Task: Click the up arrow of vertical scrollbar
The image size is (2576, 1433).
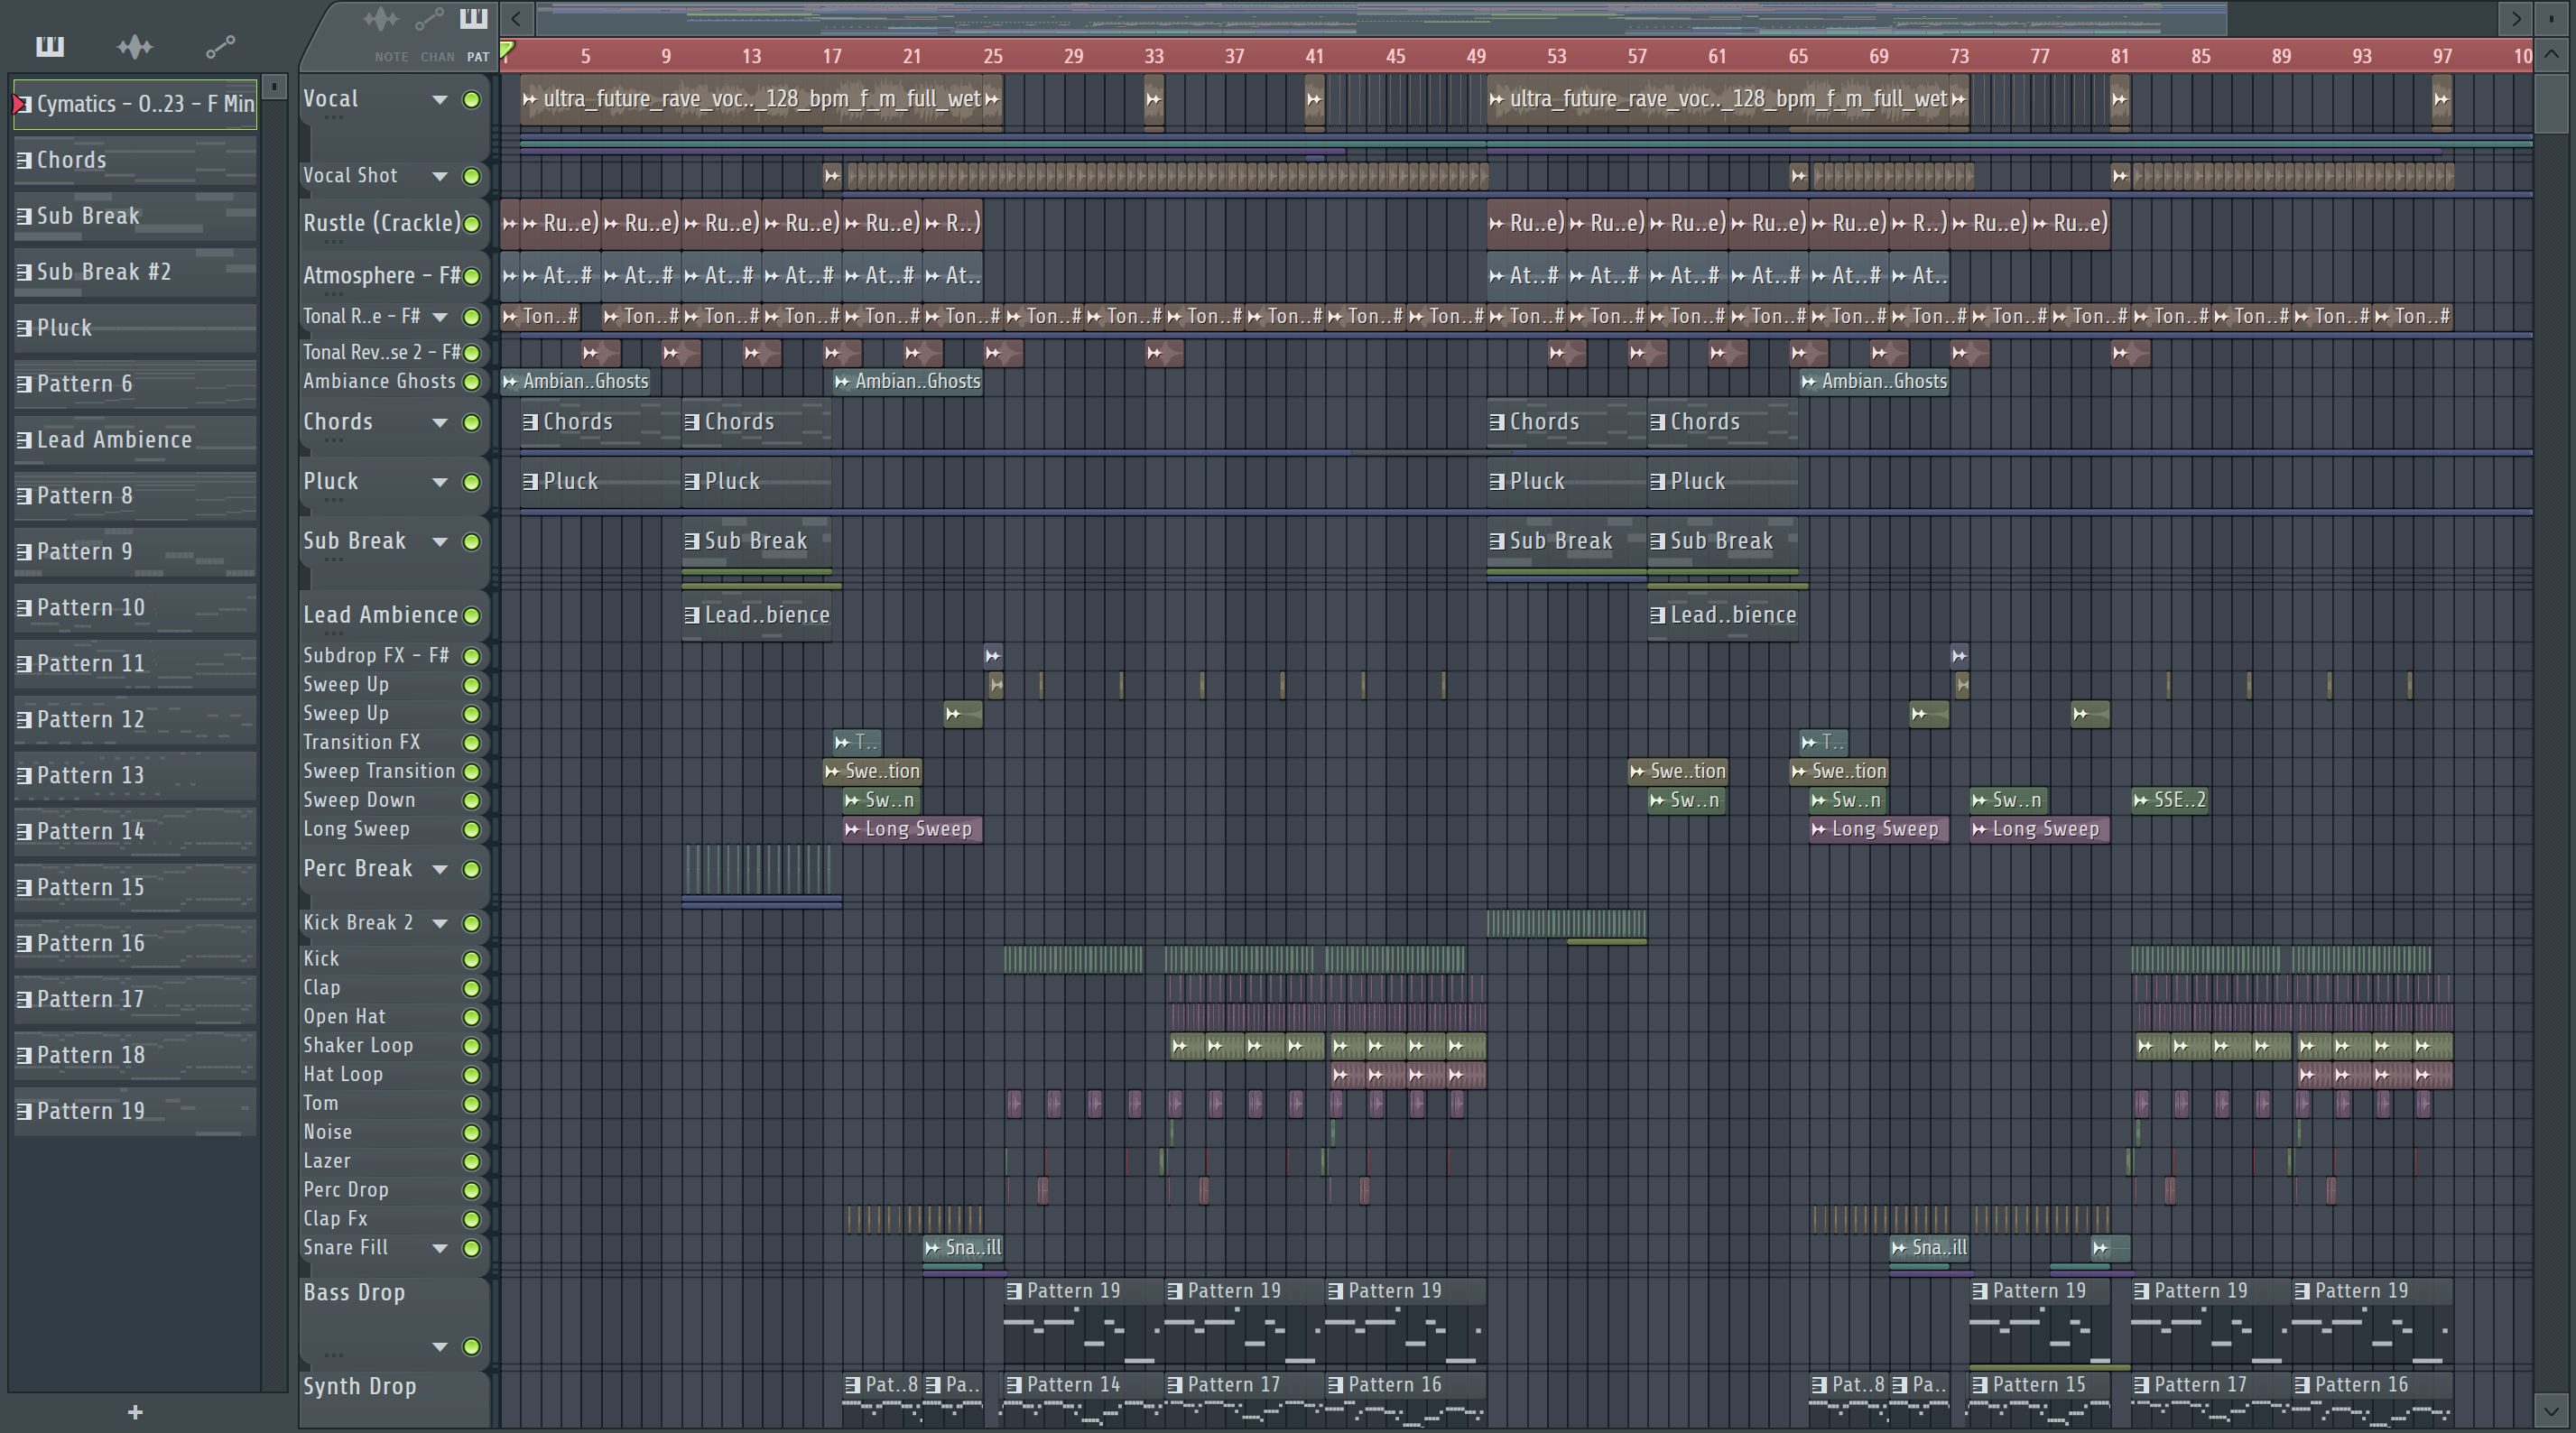Action: [2551, 55]
